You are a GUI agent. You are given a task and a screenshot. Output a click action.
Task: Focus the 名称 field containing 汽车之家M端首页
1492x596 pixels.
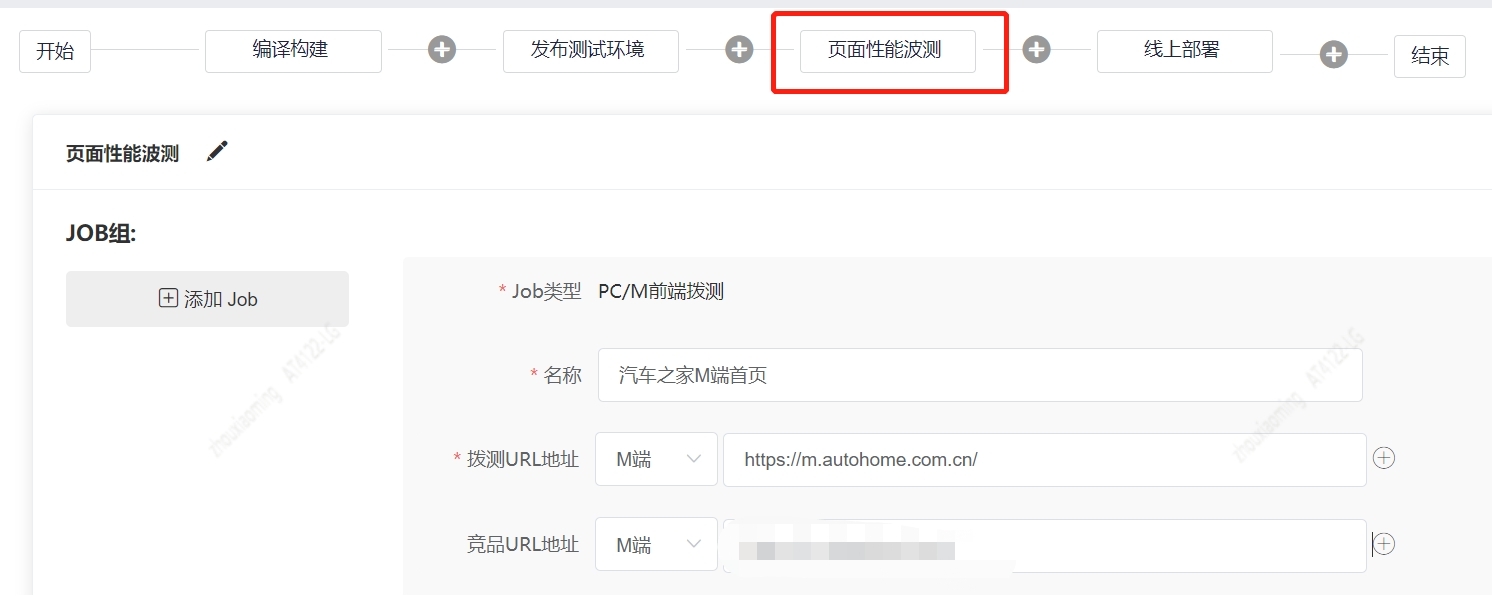pyautogui.click(x=980, y=375)
